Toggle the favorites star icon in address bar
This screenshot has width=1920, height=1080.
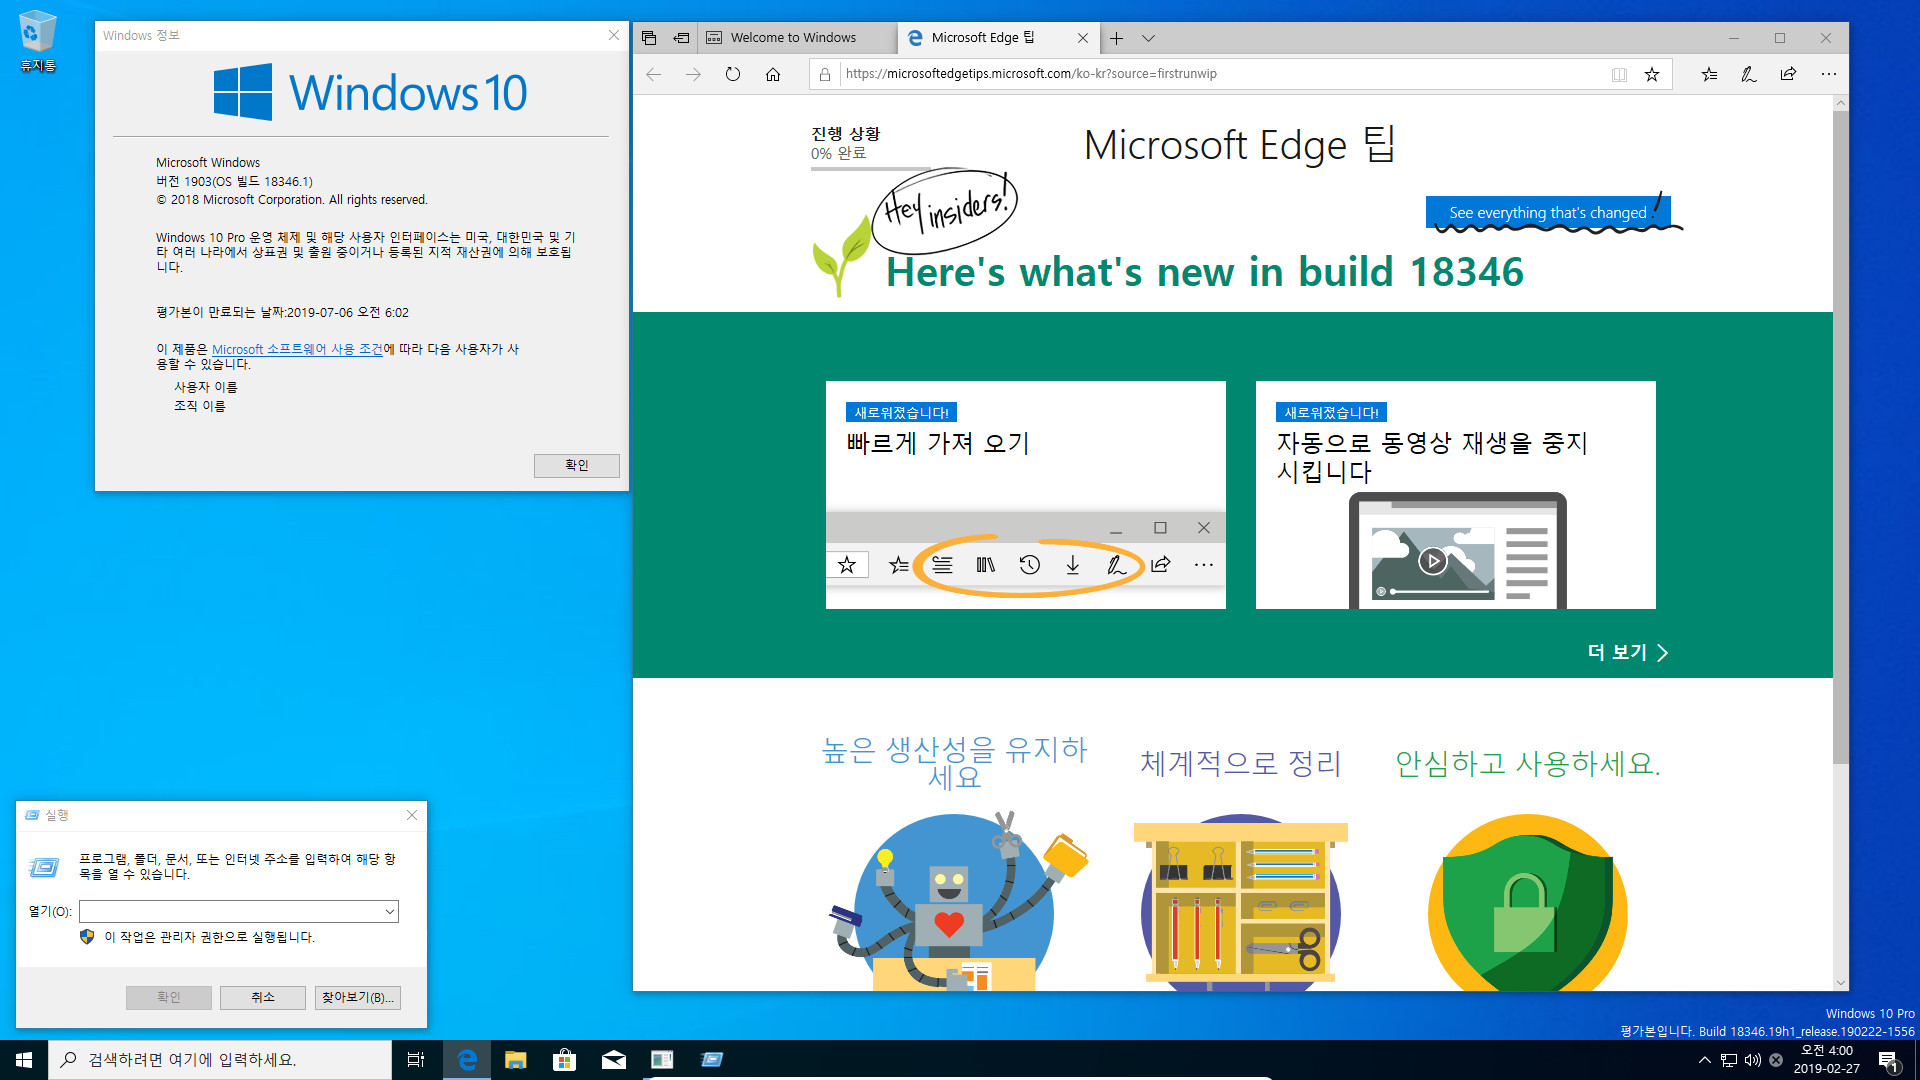pos(1650,73)
